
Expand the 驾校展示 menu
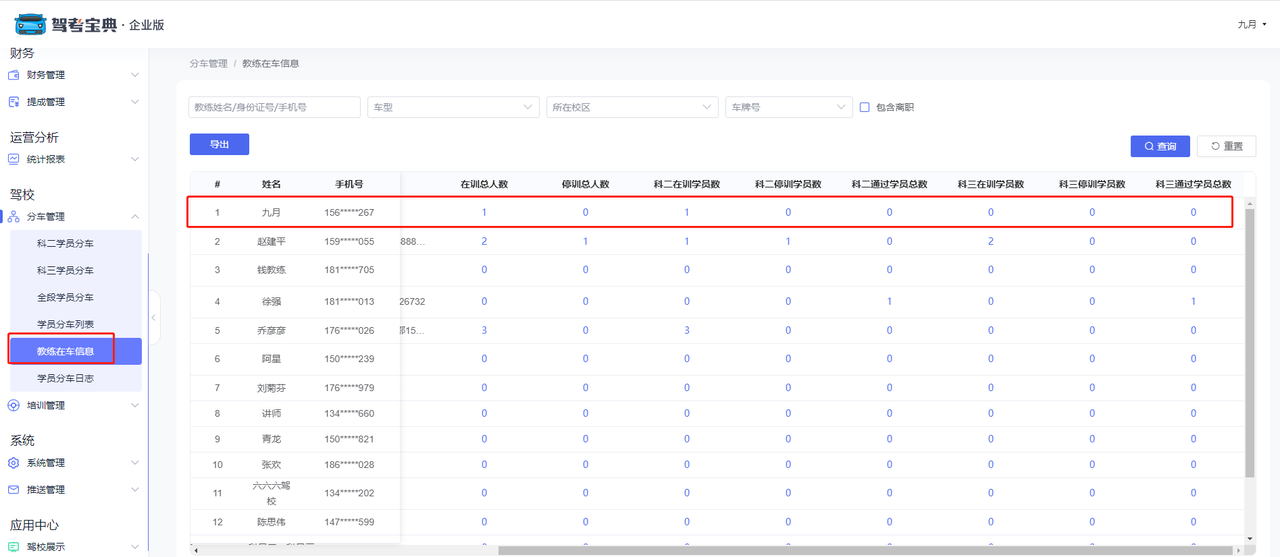click(x=135, y=547)
